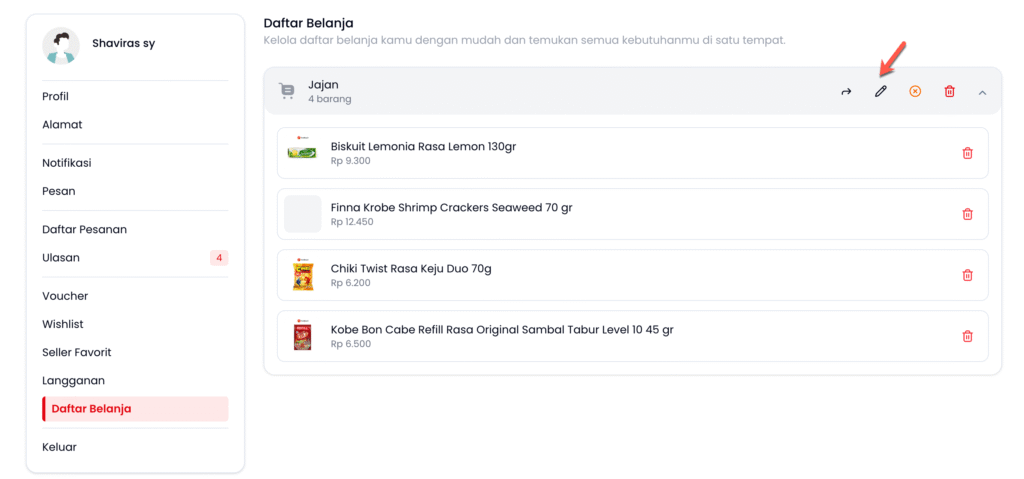This screenshot has width=1024, height=479.
Task: Click the Chiki Twist product thumbnail
Action: point(302,275)
